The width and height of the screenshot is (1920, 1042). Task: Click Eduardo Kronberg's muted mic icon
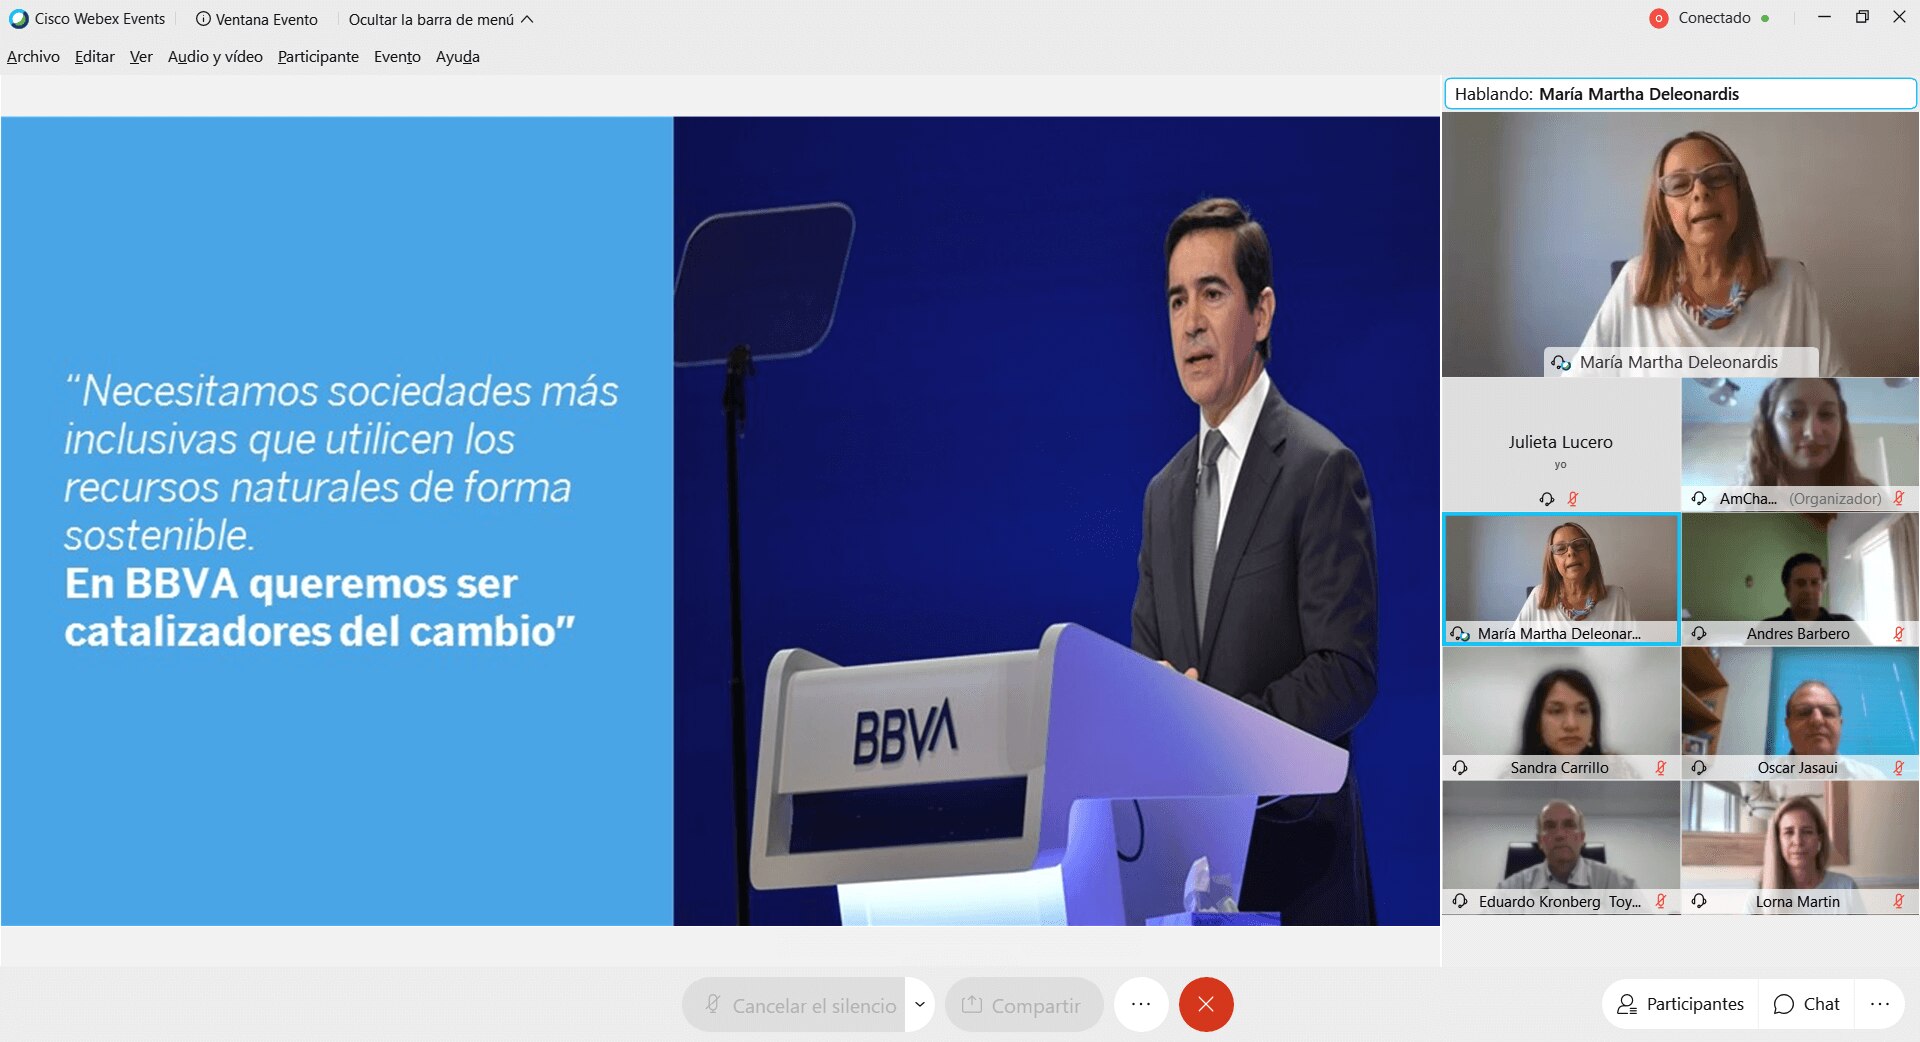click(1661, 901)
